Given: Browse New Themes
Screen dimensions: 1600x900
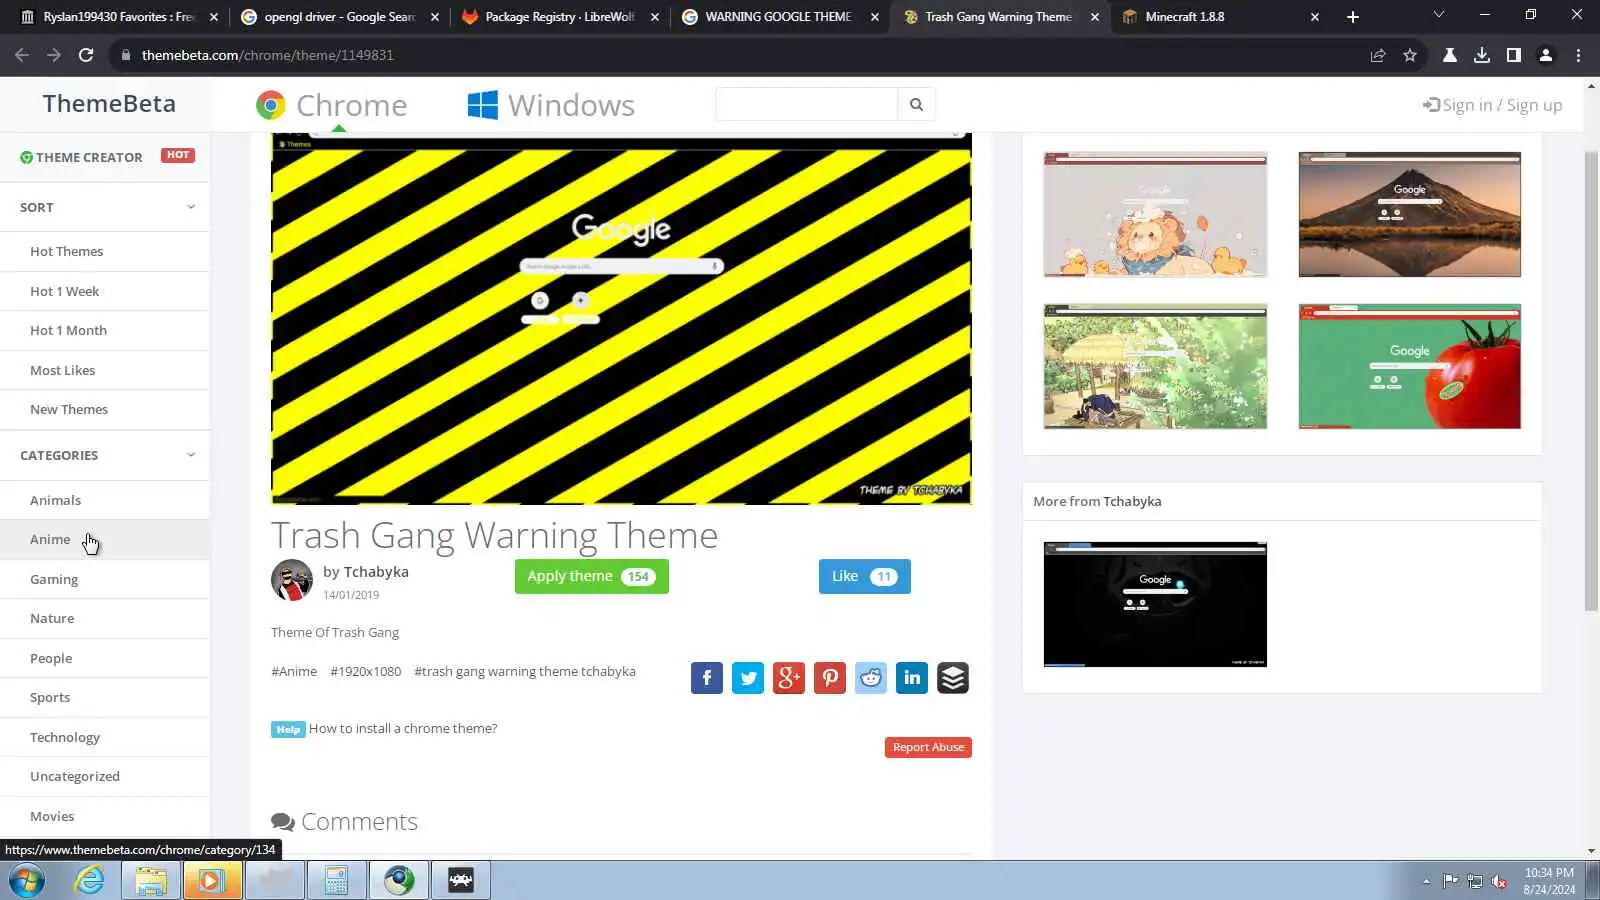Looking at the screenshot, I should pos(69,409).
